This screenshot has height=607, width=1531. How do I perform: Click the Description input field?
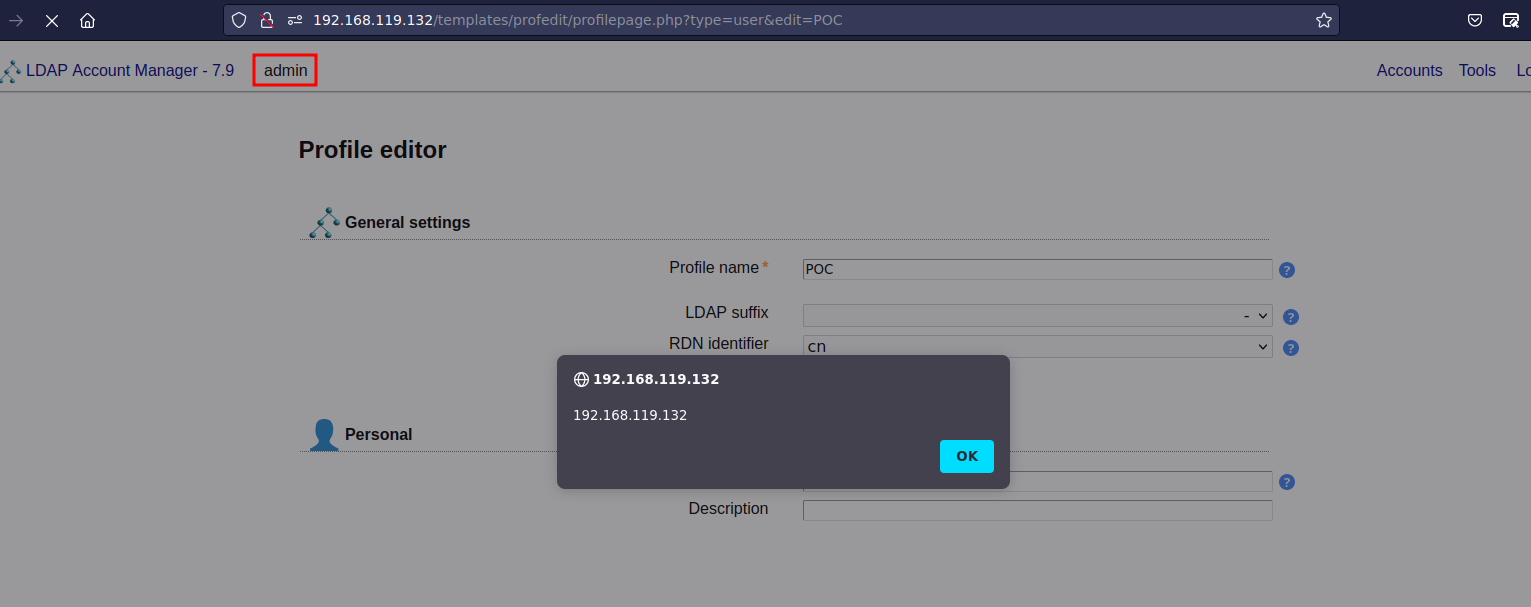coord(1037,510)
